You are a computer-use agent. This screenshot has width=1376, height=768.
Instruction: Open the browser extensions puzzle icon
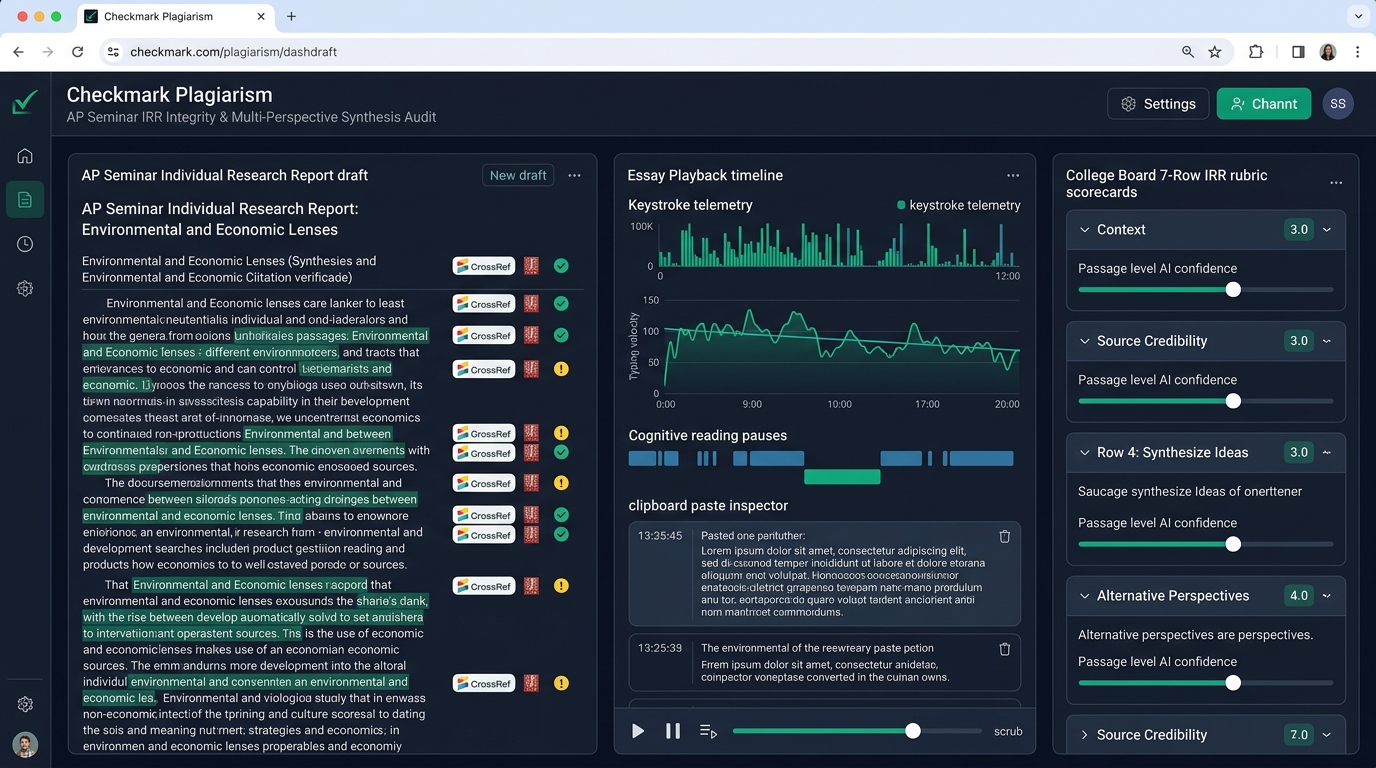1256,52
